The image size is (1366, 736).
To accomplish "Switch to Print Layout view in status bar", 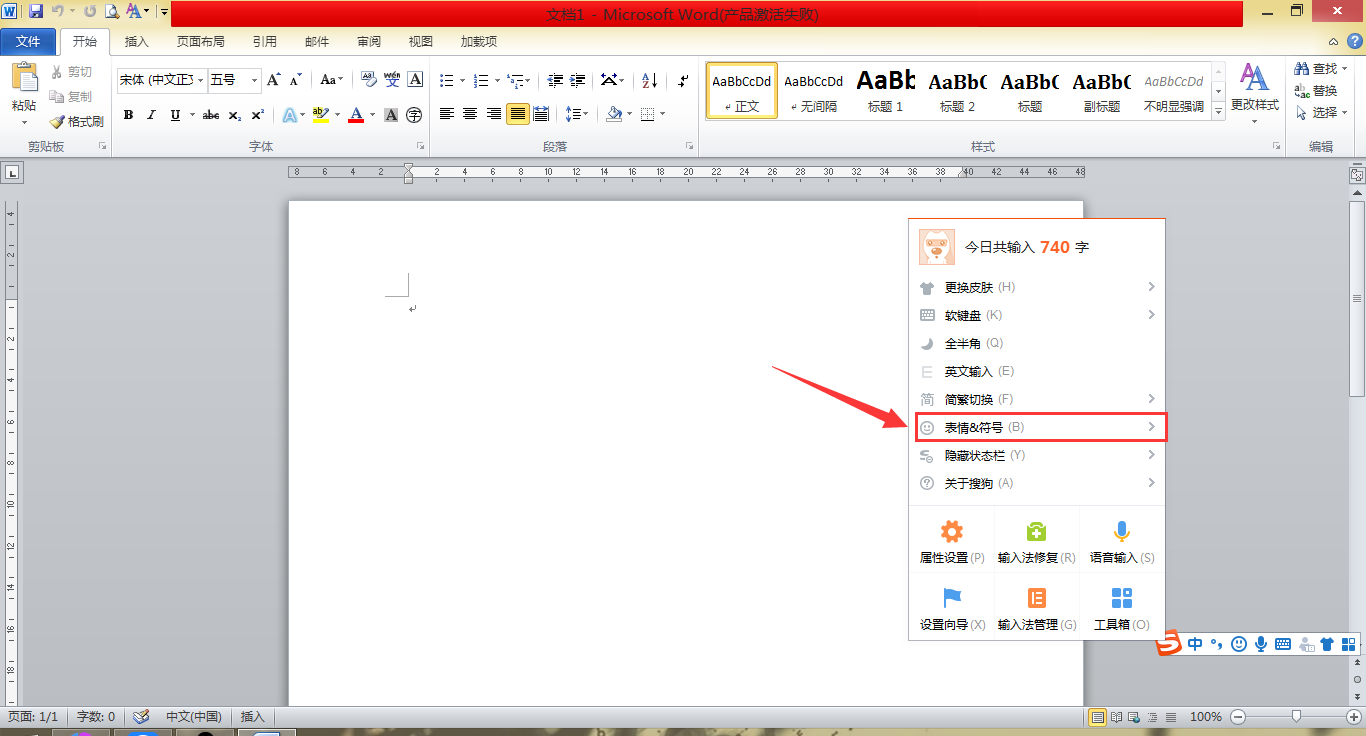I will 1097,717.
